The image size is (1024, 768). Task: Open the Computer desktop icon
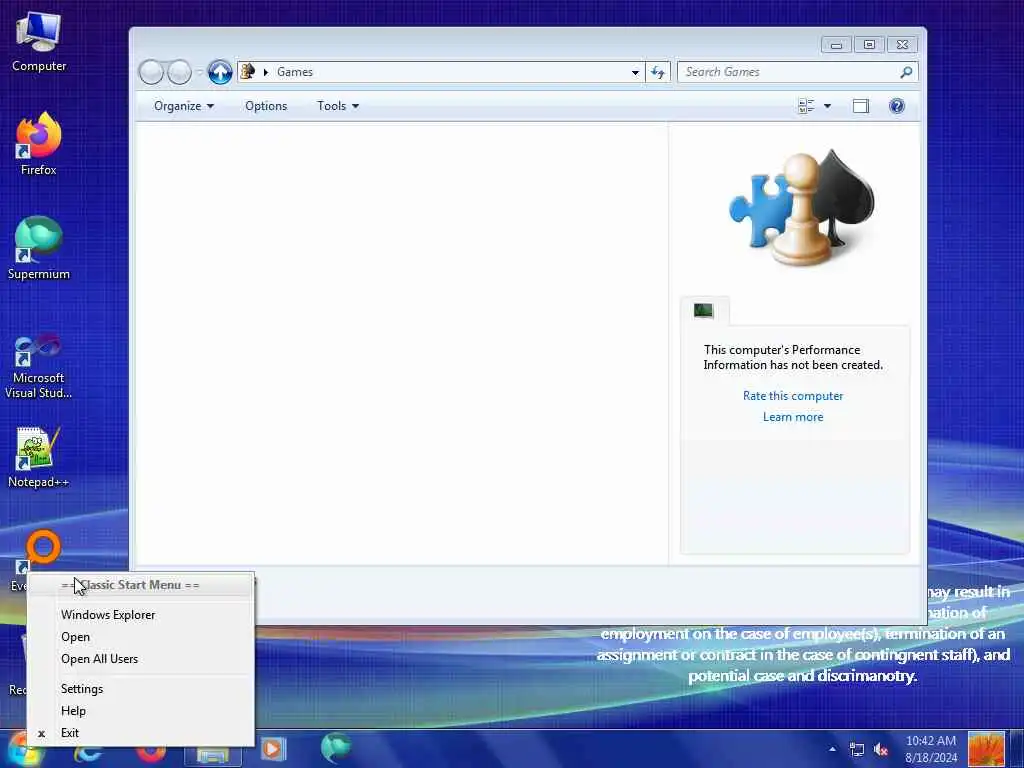39,42
